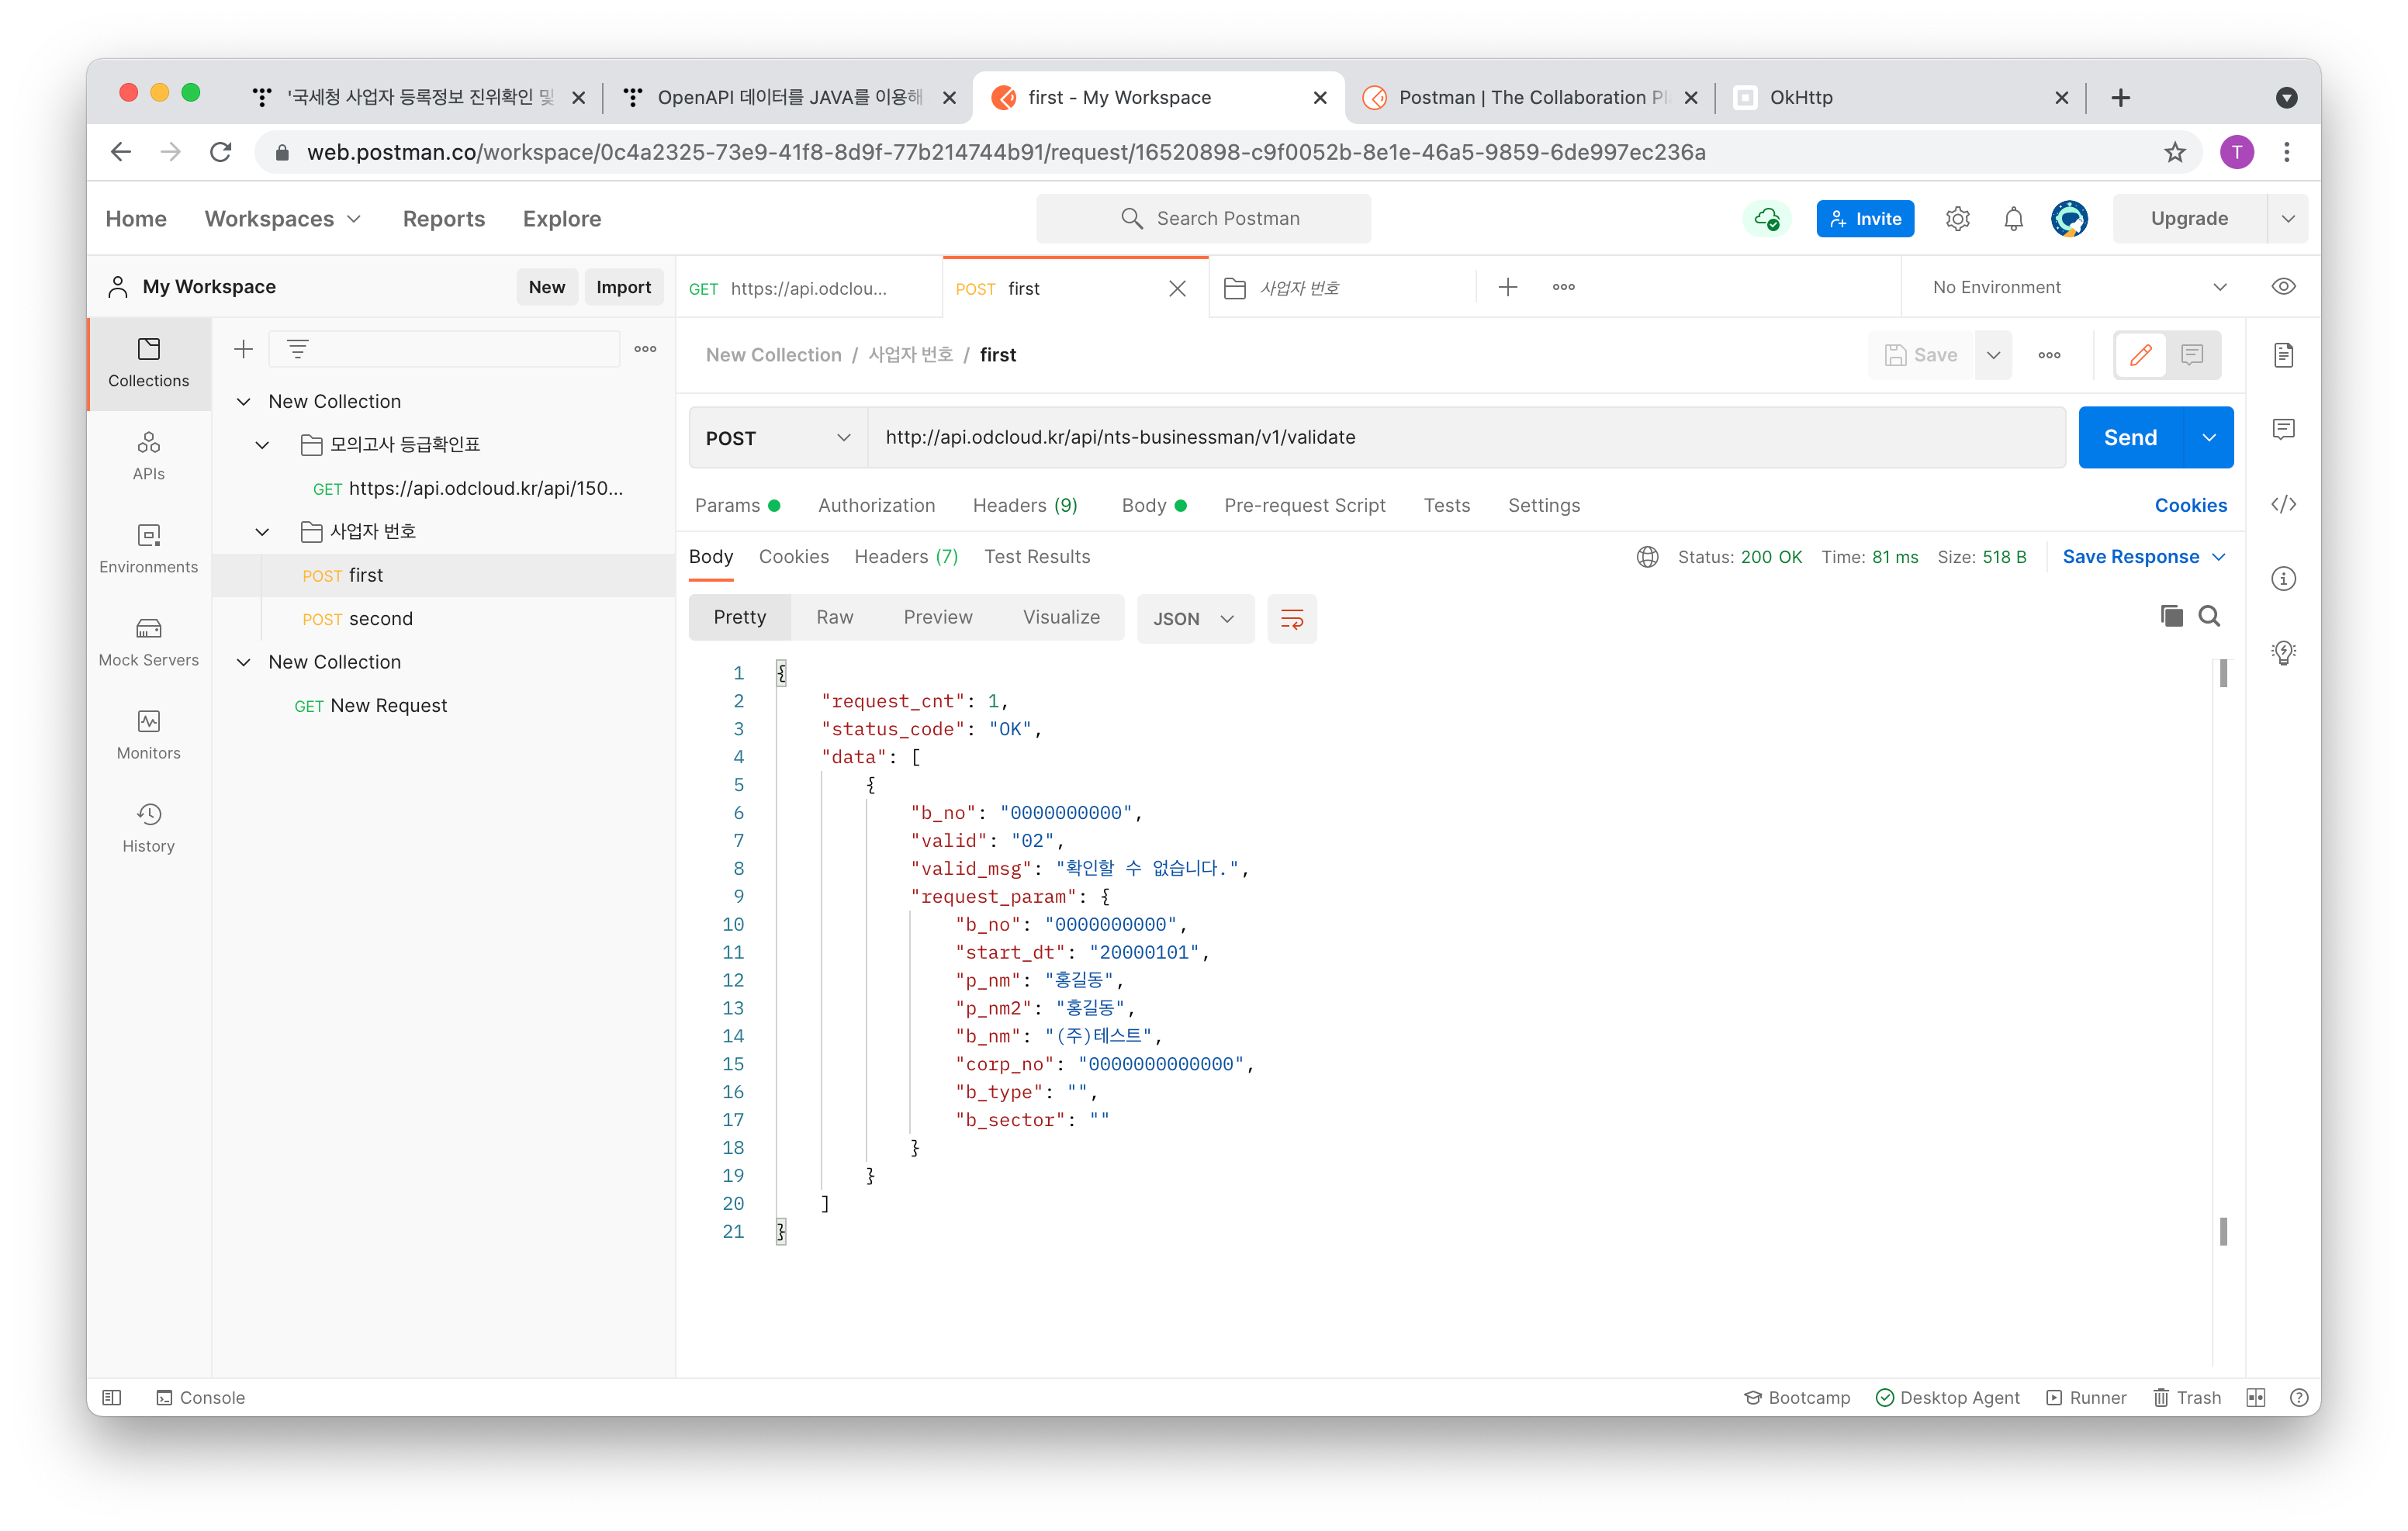
Task: Open the History sidebar panel
Action: [148, 827]
